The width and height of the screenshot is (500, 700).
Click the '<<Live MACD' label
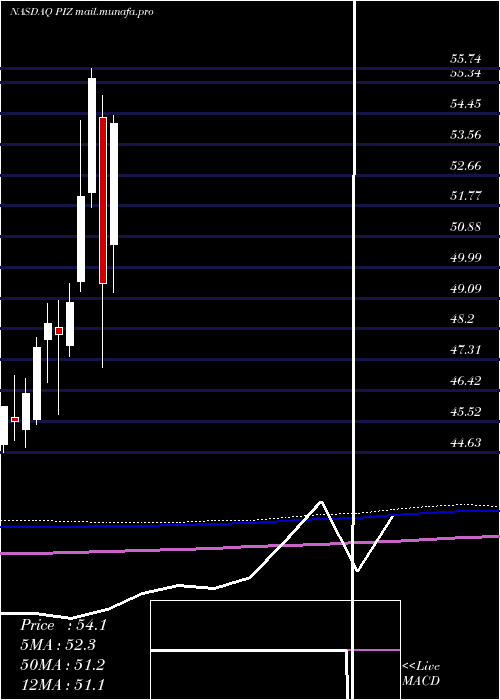pyautogui.click(x=421, y=674)
